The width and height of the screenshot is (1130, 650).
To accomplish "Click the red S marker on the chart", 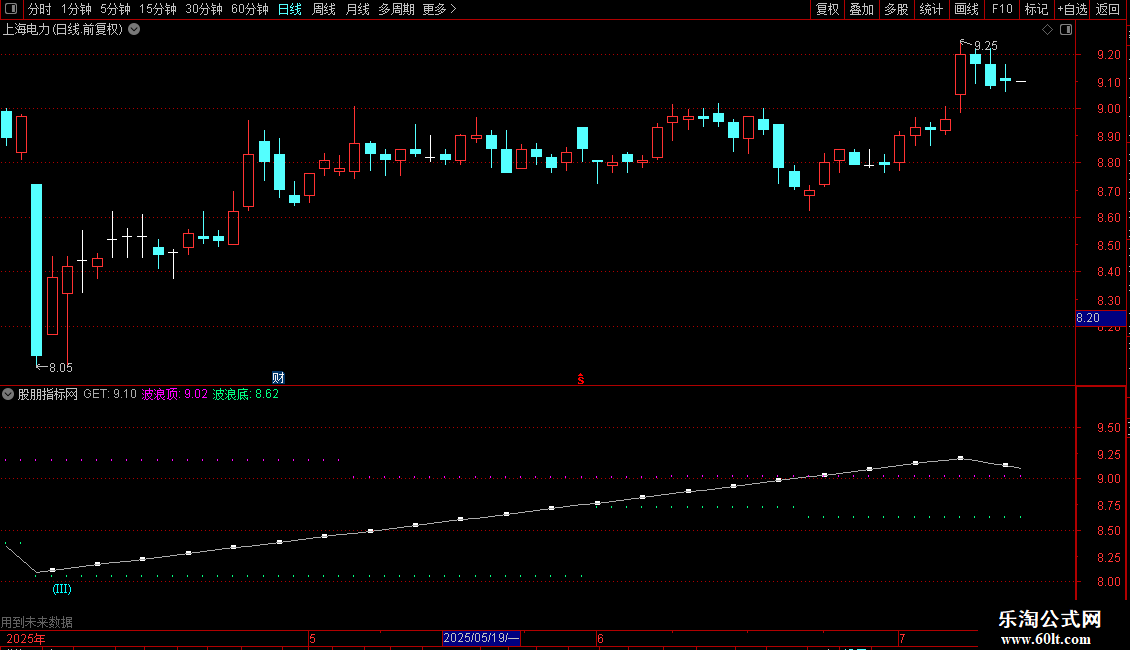I will [x=581, y=379].
